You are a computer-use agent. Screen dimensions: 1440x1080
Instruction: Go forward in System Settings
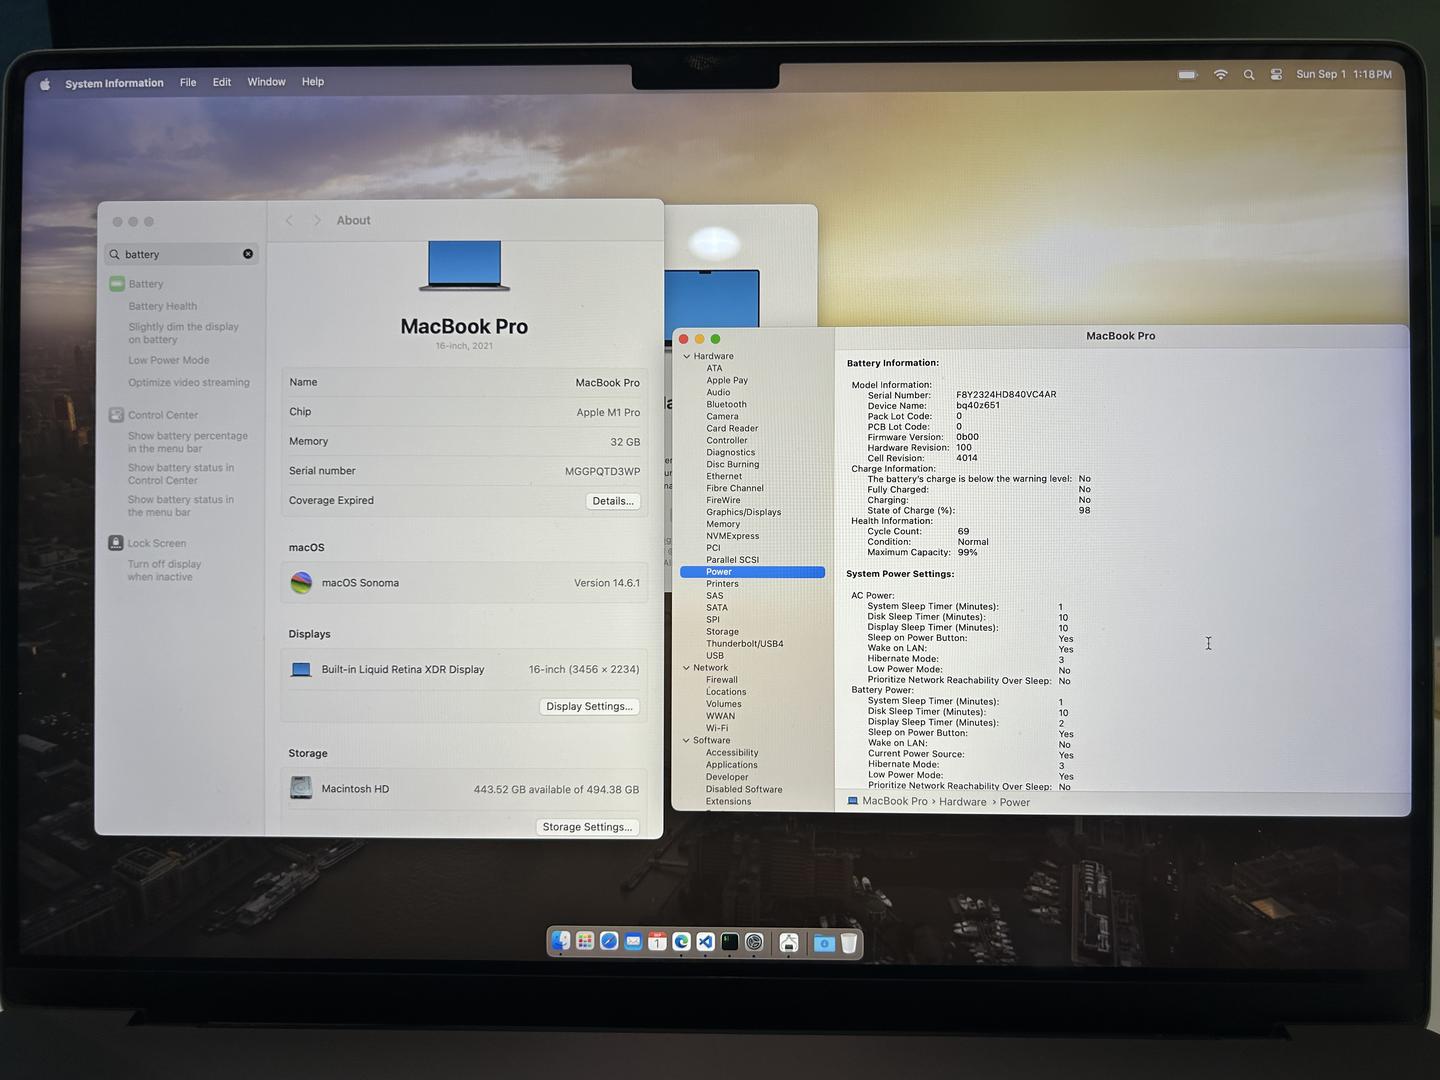pyautogui.click(x=317, y=220)
